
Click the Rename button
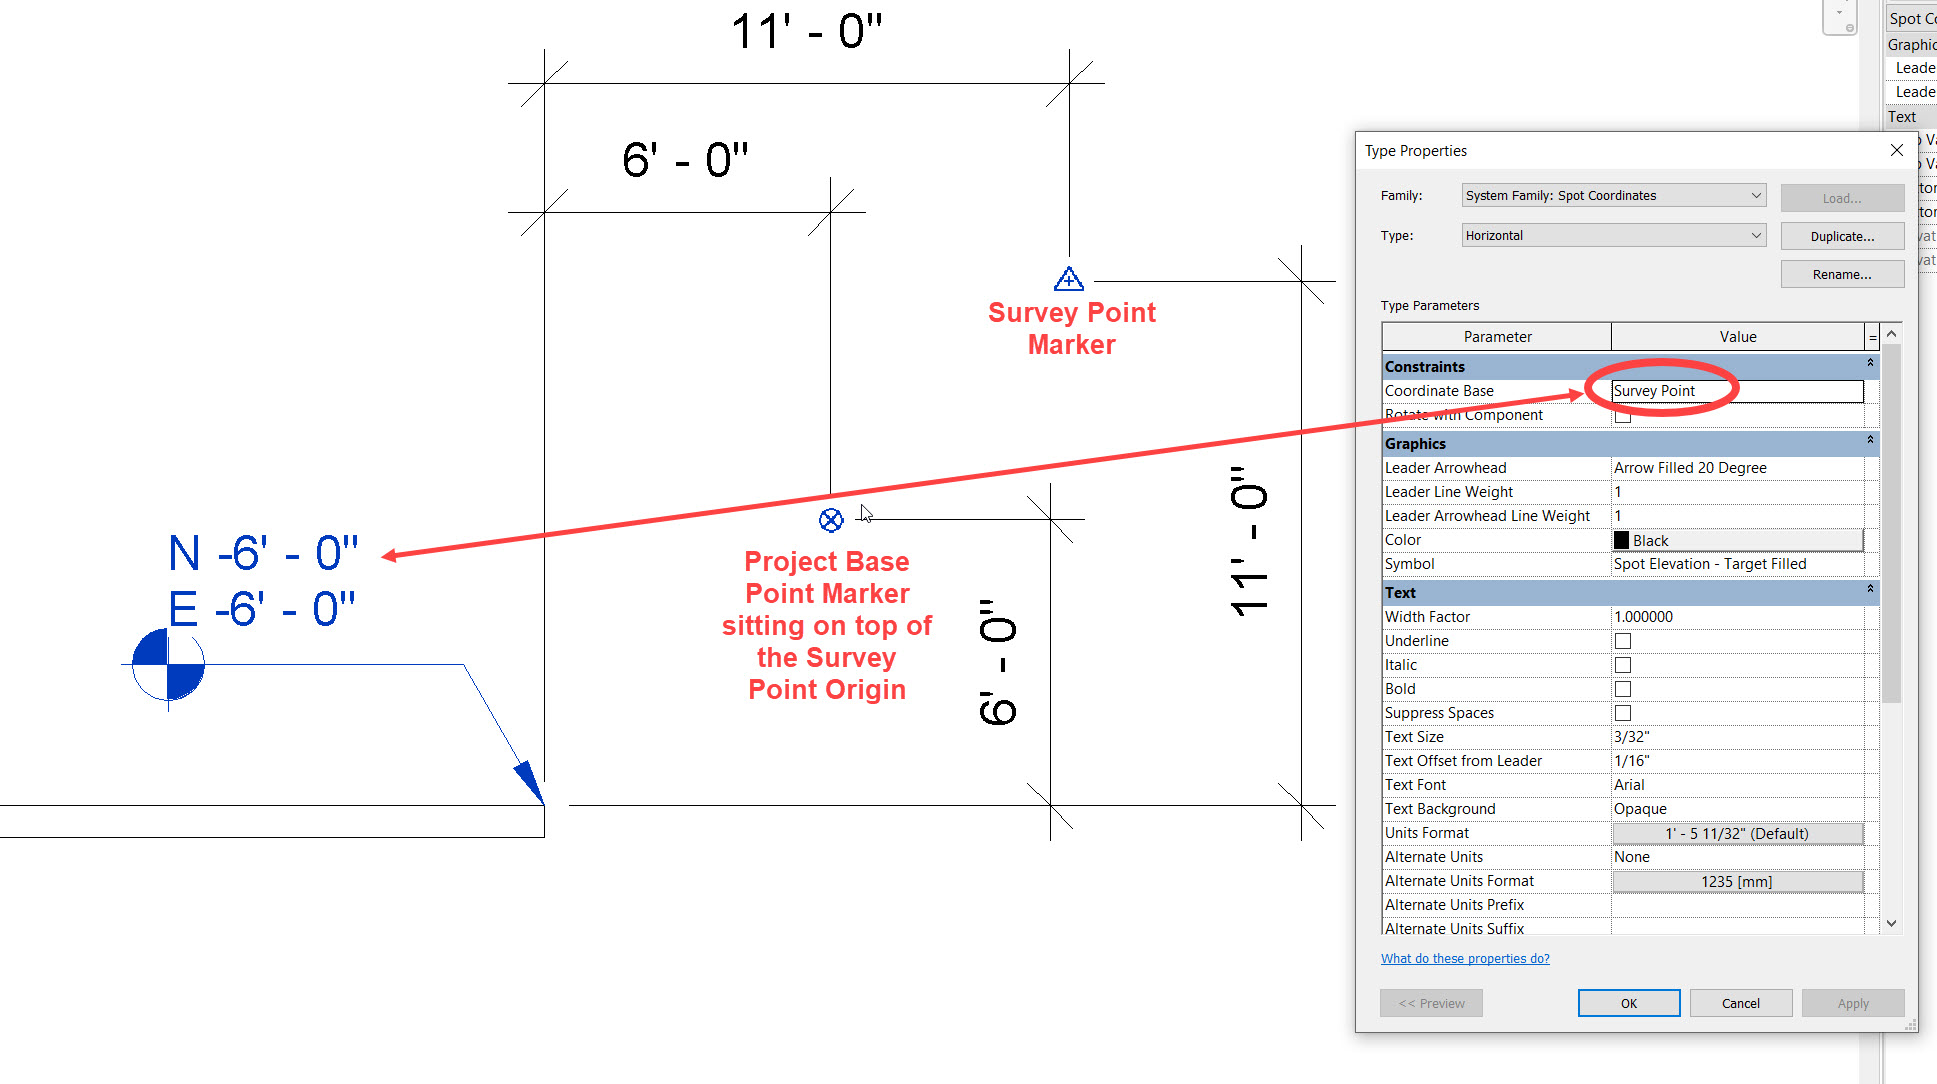tap(1842, 273)
